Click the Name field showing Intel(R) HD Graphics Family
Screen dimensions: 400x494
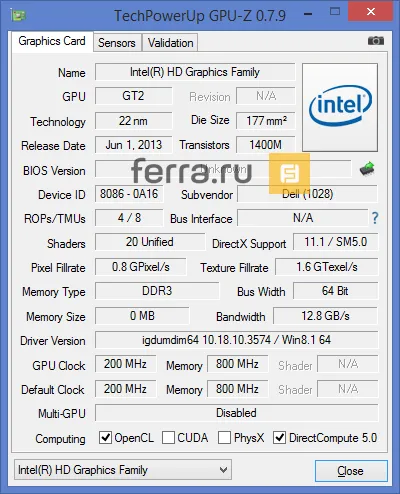pyautogui.click(x=195, y=72)
